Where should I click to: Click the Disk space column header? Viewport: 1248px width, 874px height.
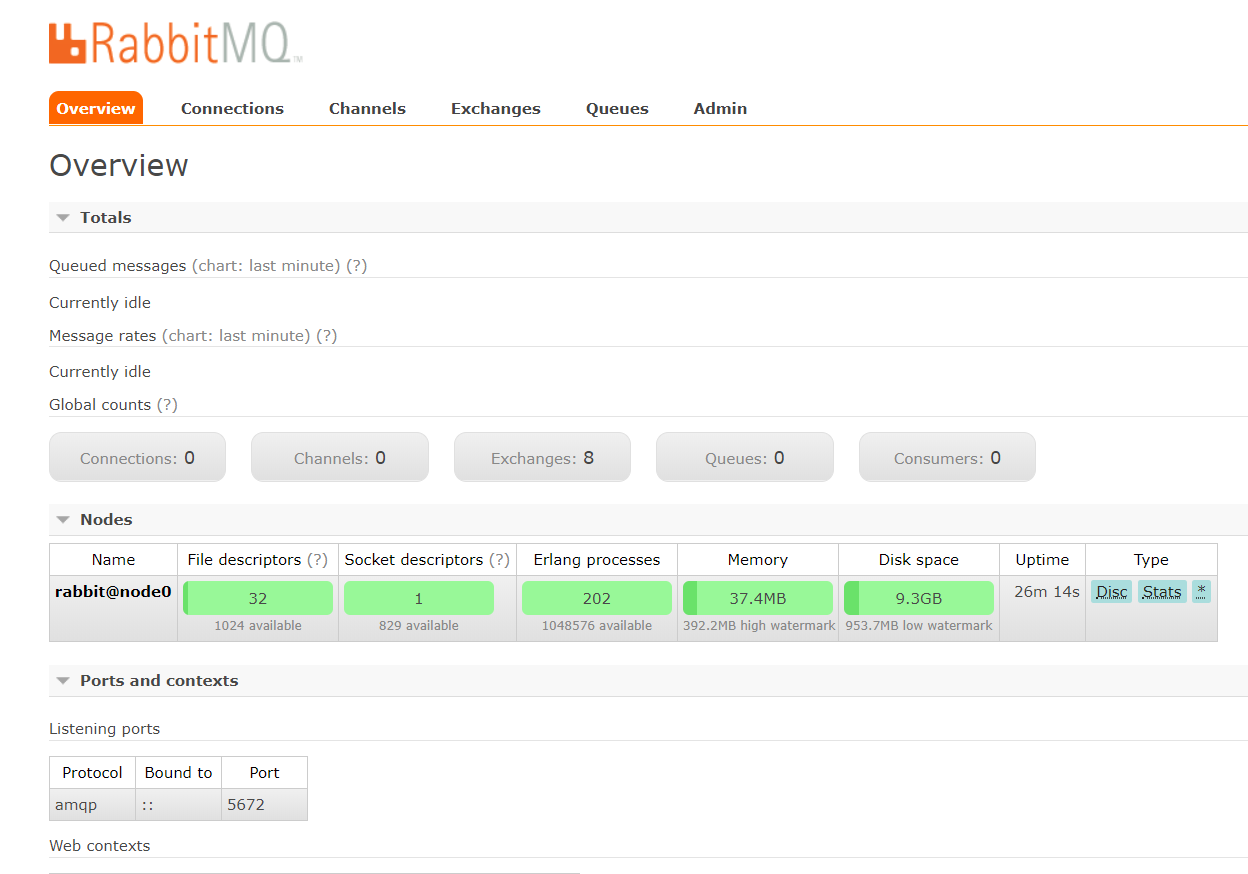click(919, 559)
